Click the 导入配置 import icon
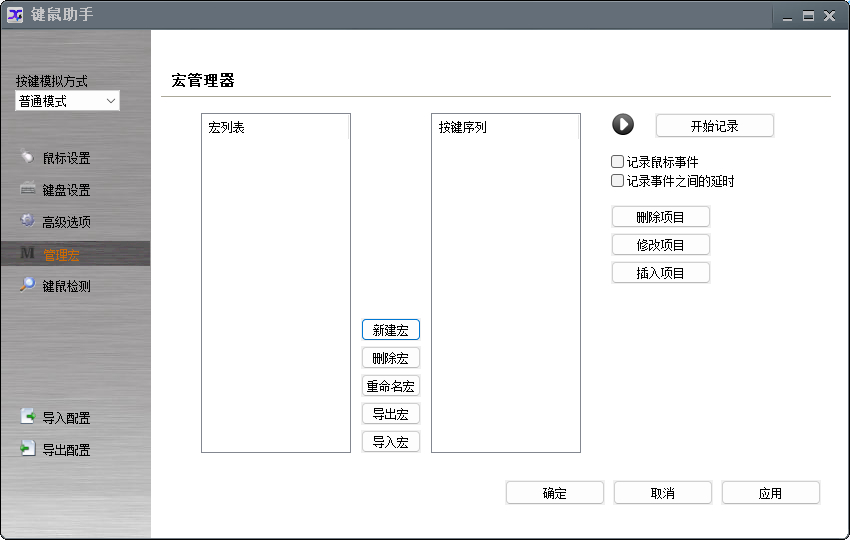Image resolution: width=850 pixels, height=540 pixels. (x=28, y=416)
